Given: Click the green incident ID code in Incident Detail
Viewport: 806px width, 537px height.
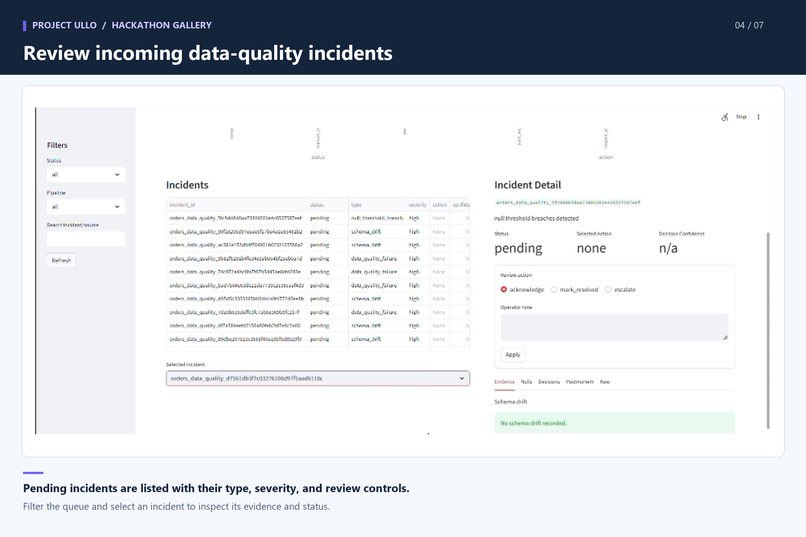Looking at the screenshot, I should click(x=568, y=202).
